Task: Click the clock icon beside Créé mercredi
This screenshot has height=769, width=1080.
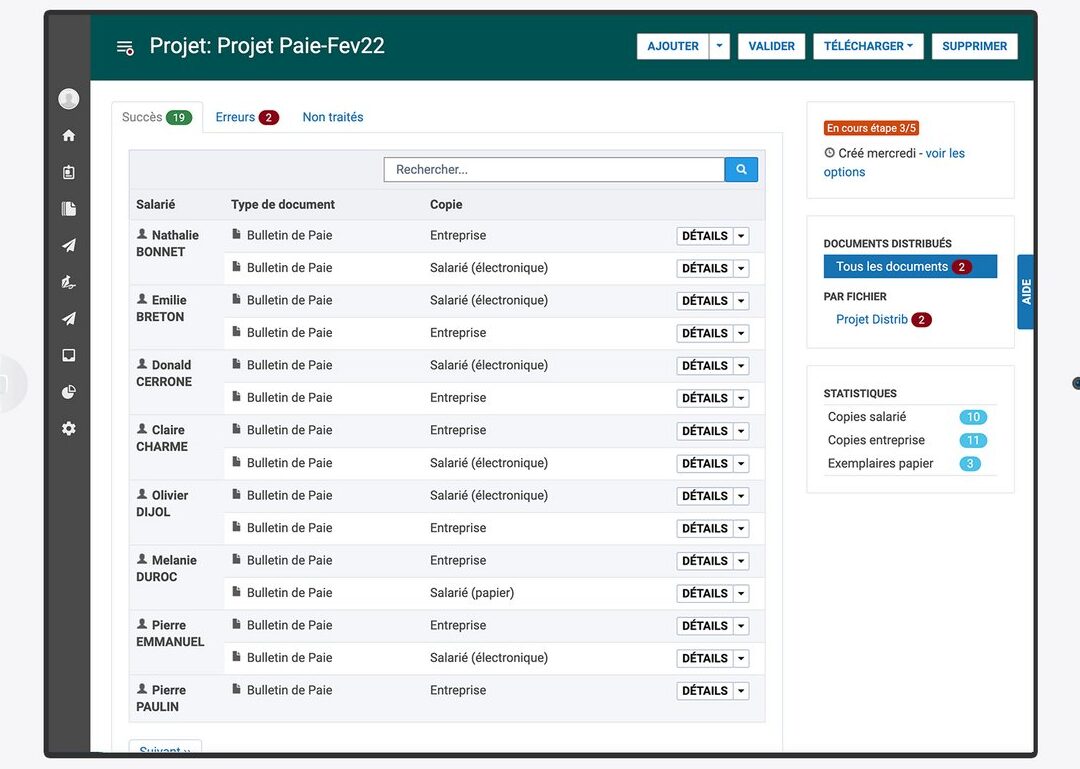Action: tap(829, 153)
